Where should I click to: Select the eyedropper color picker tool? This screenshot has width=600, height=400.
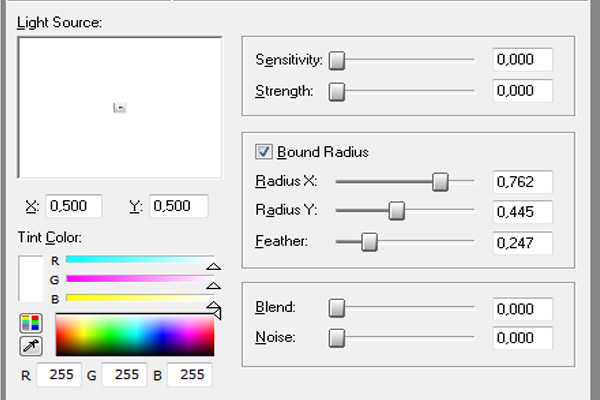point(31,346)
